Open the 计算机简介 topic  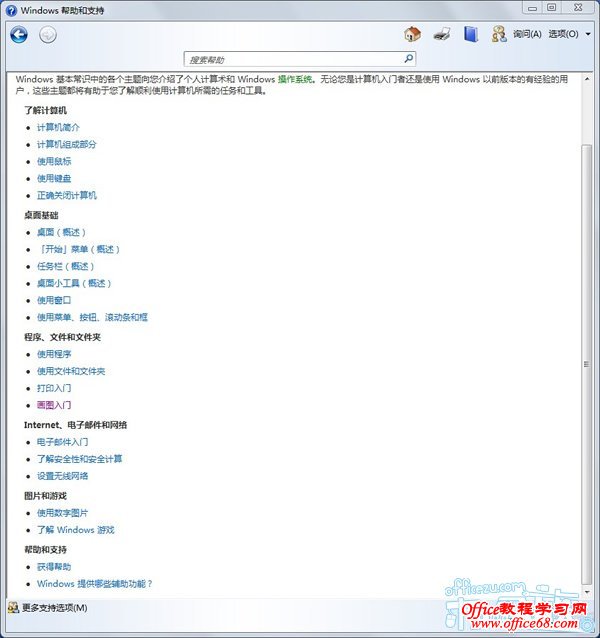[58, 127]
